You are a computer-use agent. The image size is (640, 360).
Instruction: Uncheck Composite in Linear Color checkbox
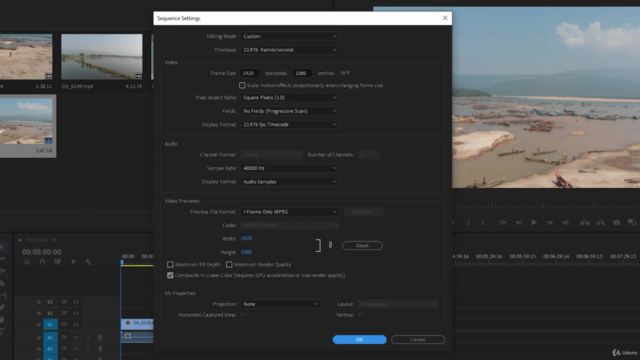click(170, 275)
